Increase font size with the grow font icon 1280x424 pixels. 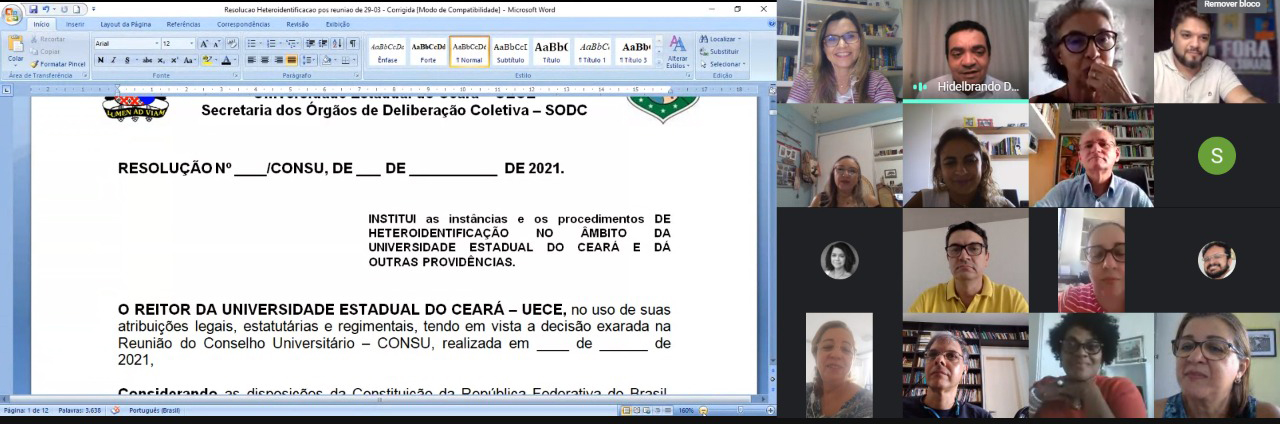click(x=204, y=44)
